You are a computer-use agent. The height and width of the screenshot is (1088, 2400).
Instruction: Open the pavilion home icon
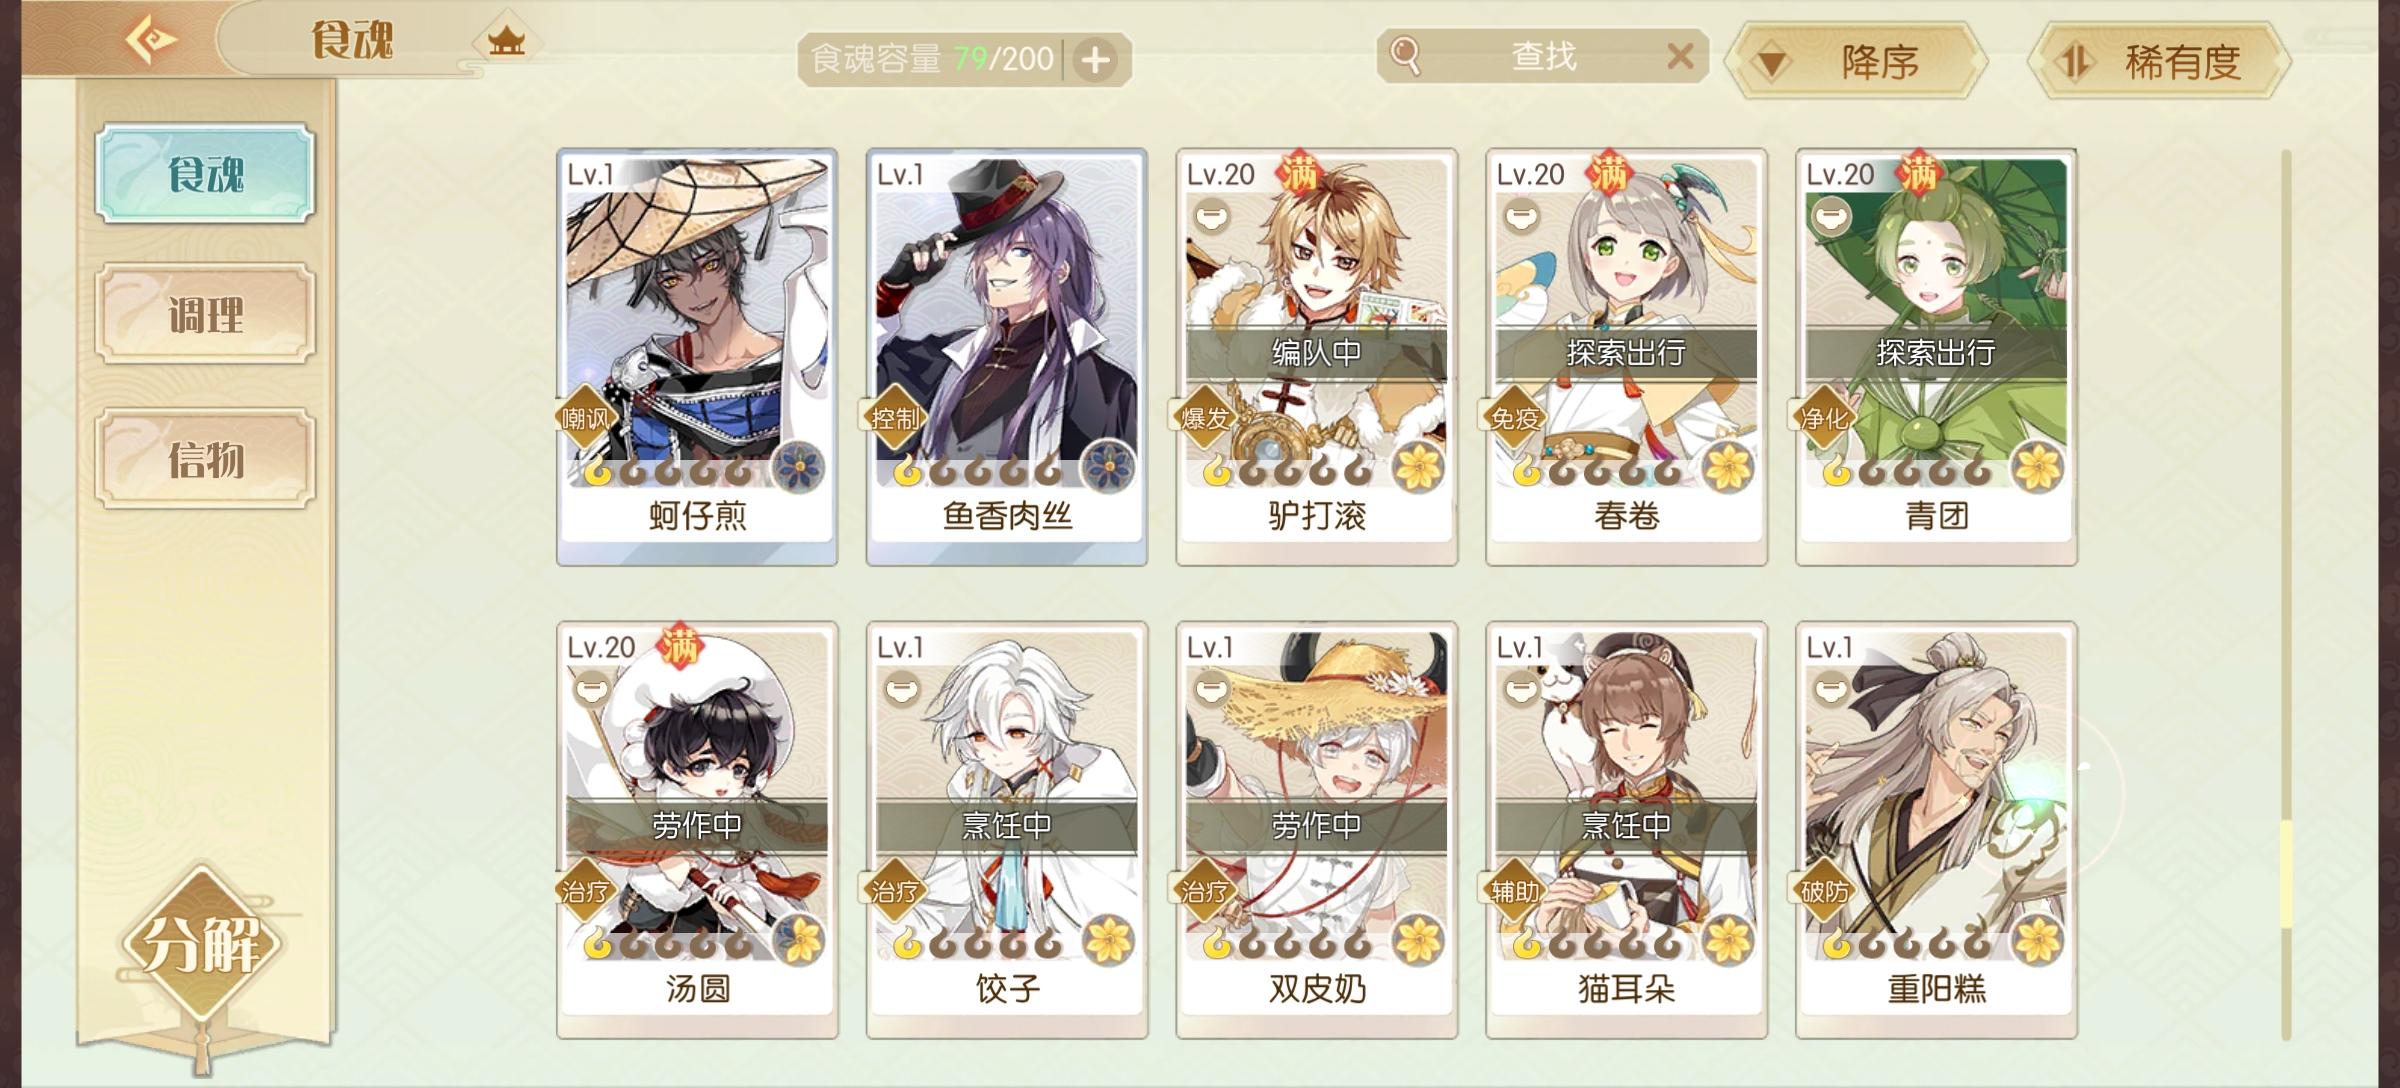pos(506,41)
